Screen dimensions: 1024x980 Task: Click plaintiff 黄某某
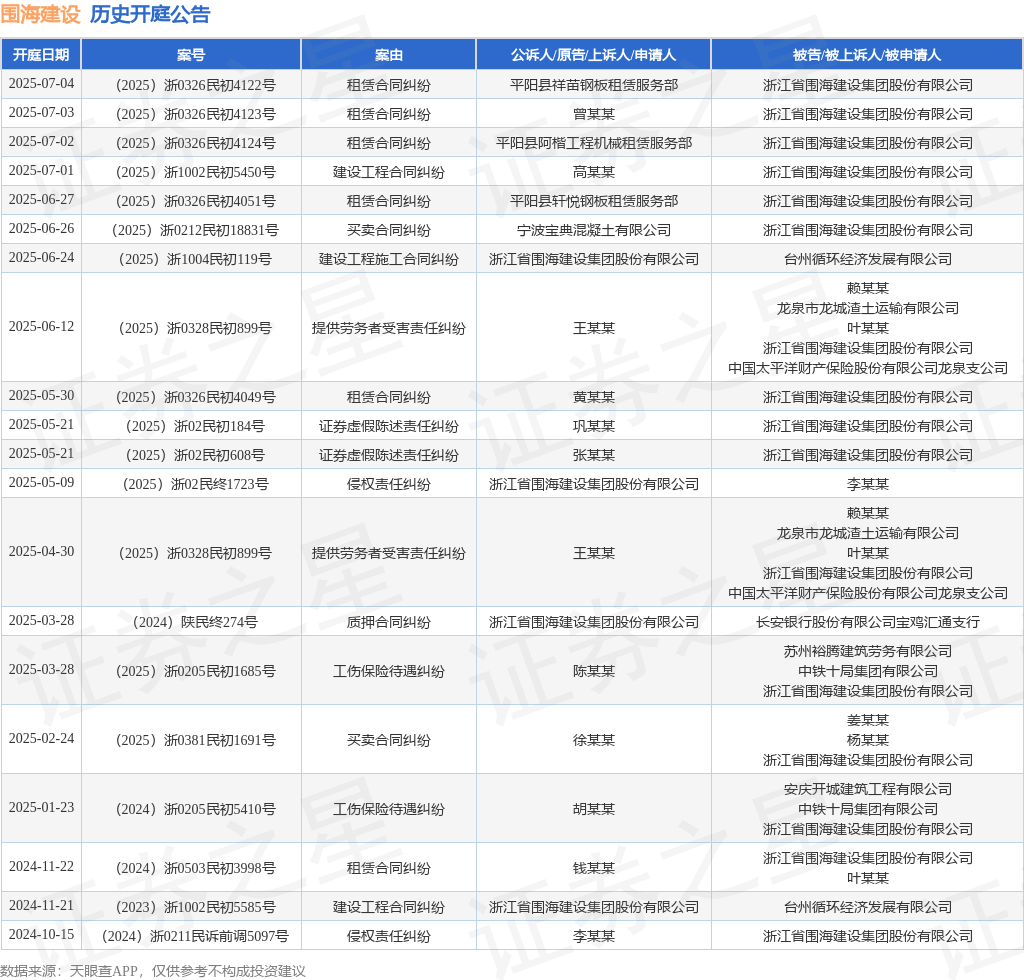pos(594,397)
